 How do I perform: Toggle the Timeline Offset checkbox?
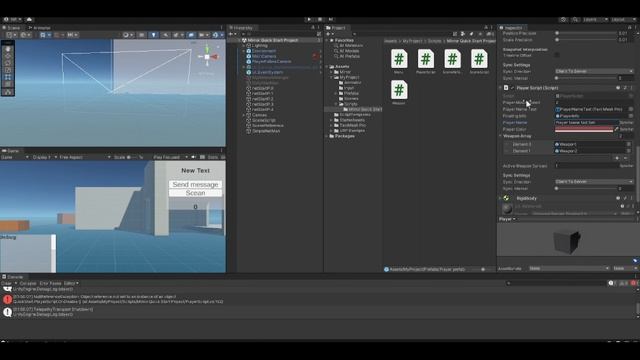pyautogui.click(x=557, y=55)
